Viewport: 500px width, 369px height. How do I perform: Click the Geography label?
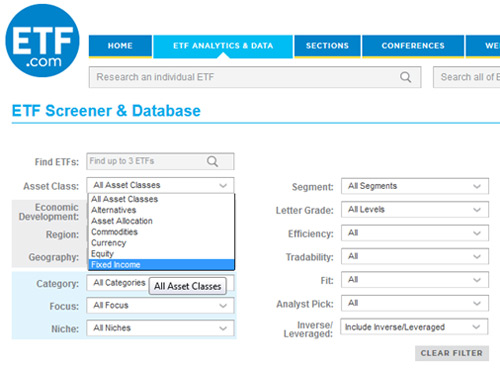click(54, 257)
